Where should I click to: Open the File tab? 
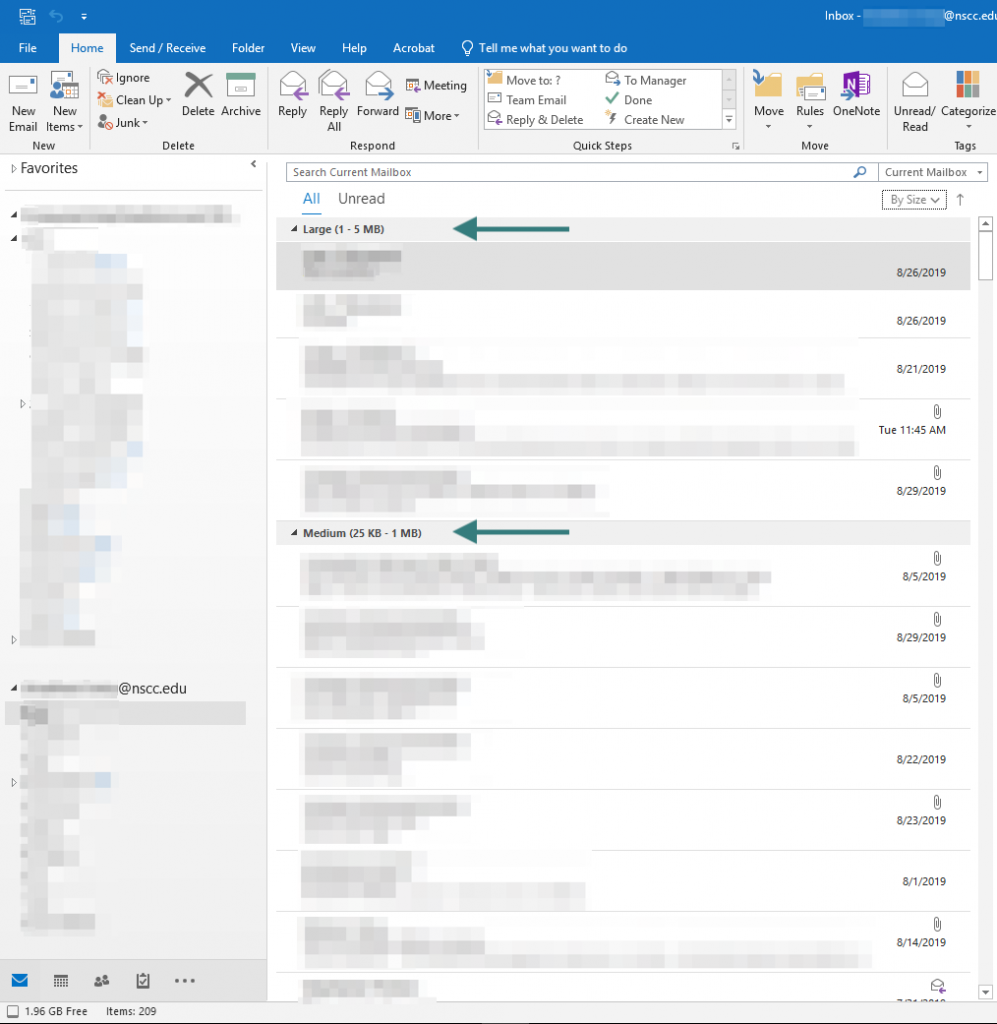(x=27, y=48)
